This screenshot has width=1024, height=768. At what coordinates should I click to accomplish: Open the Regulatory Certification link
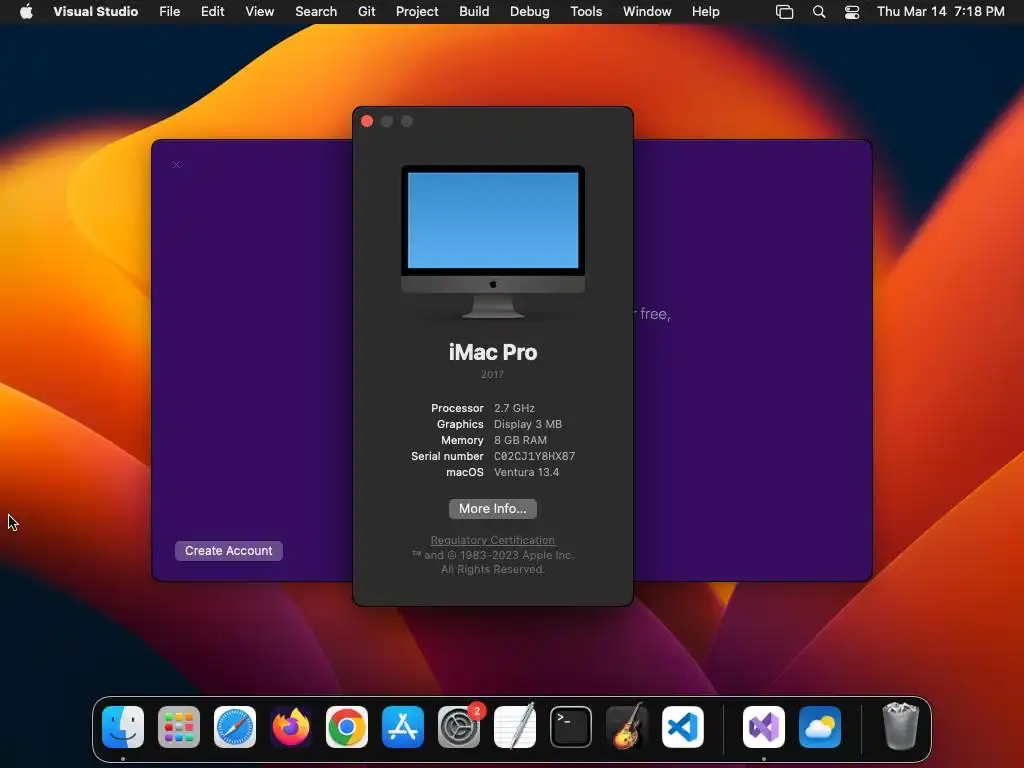(492, 540)
